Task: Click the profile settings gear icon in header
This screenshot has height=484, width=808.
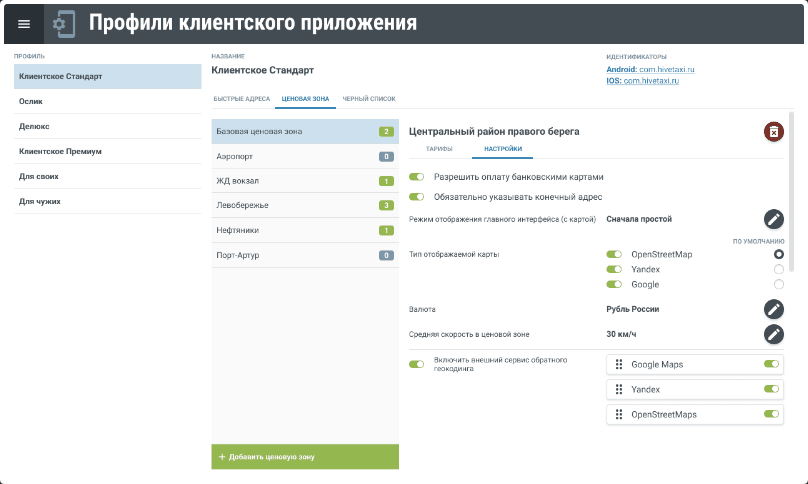Action: (63, 24)
